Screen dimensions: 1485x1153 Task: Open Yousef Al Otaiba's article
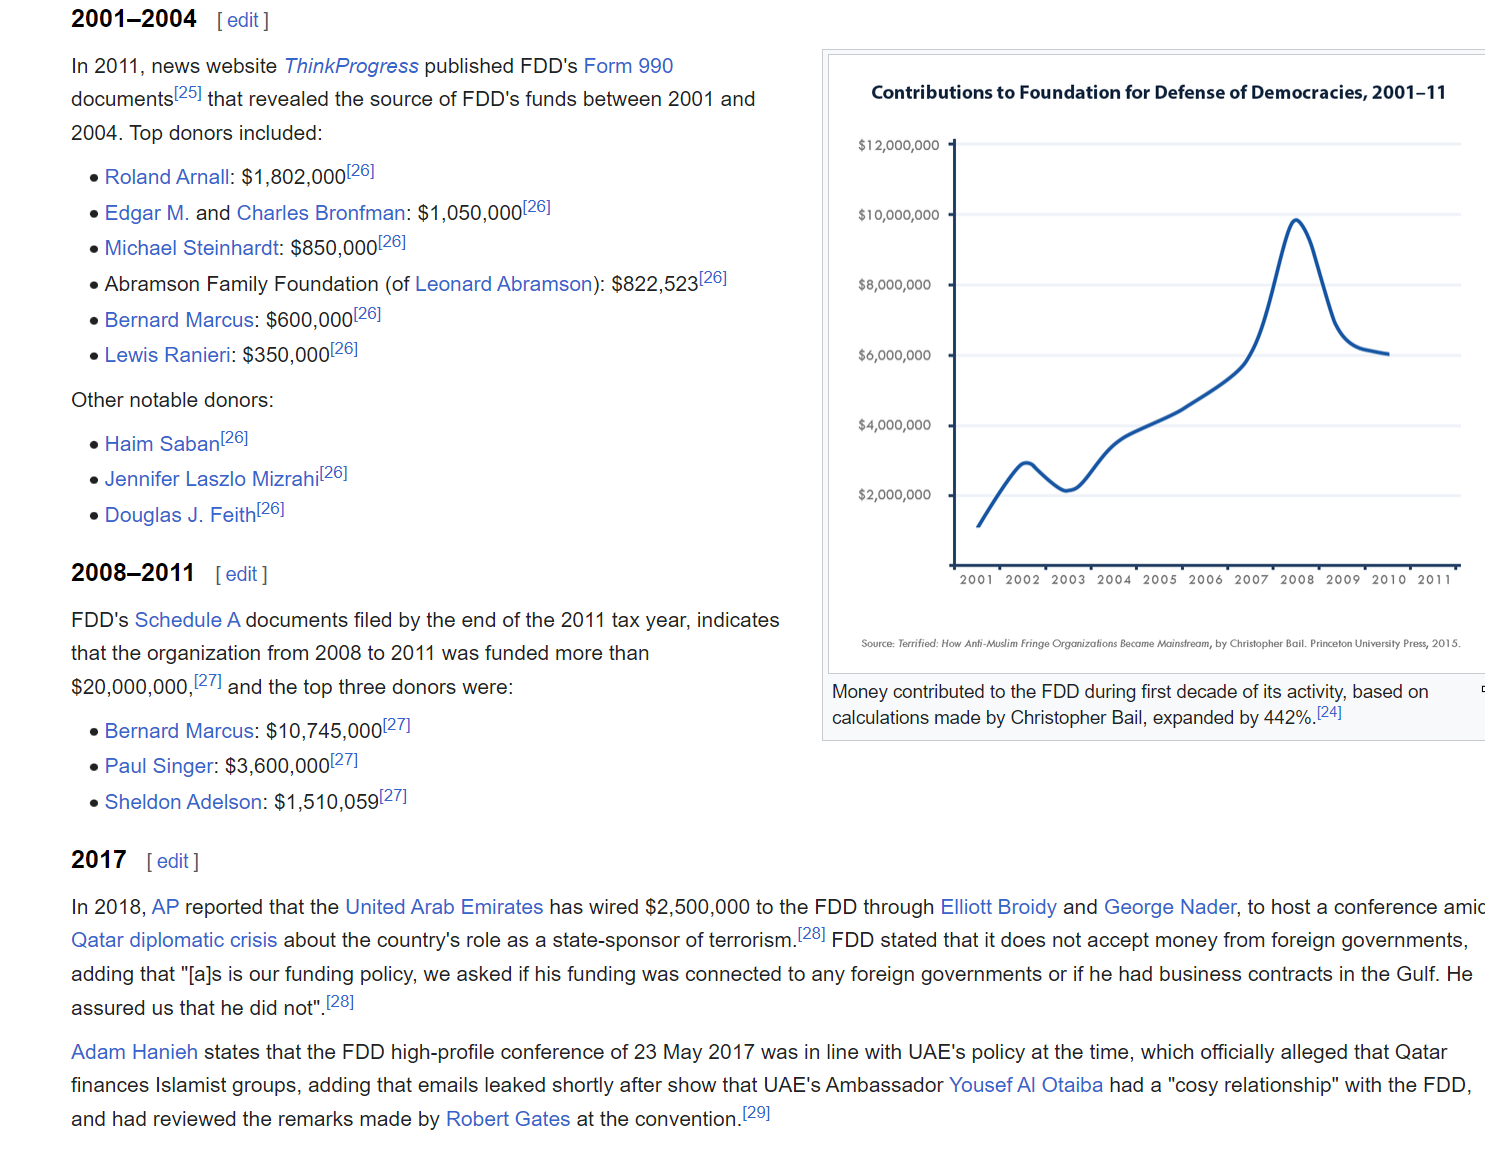coord(1026,1085)
